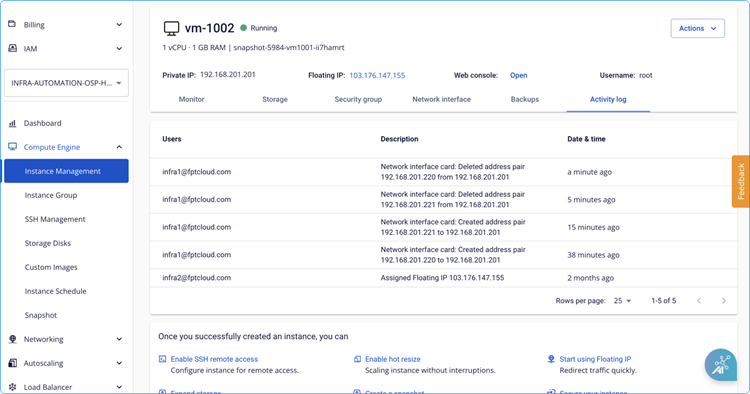Click the Dashboard chart icon
The image size is (750, 394).
[12, 123]
